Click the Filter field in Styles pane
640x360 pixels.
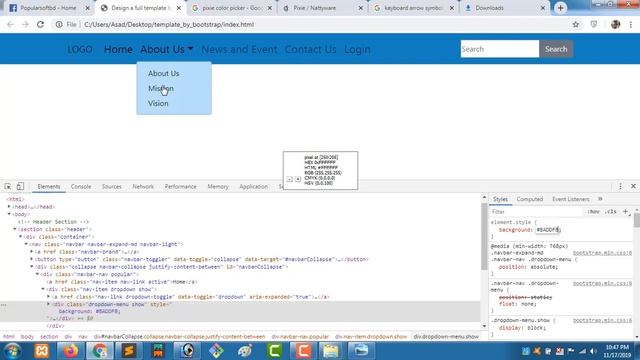(537, 212)
